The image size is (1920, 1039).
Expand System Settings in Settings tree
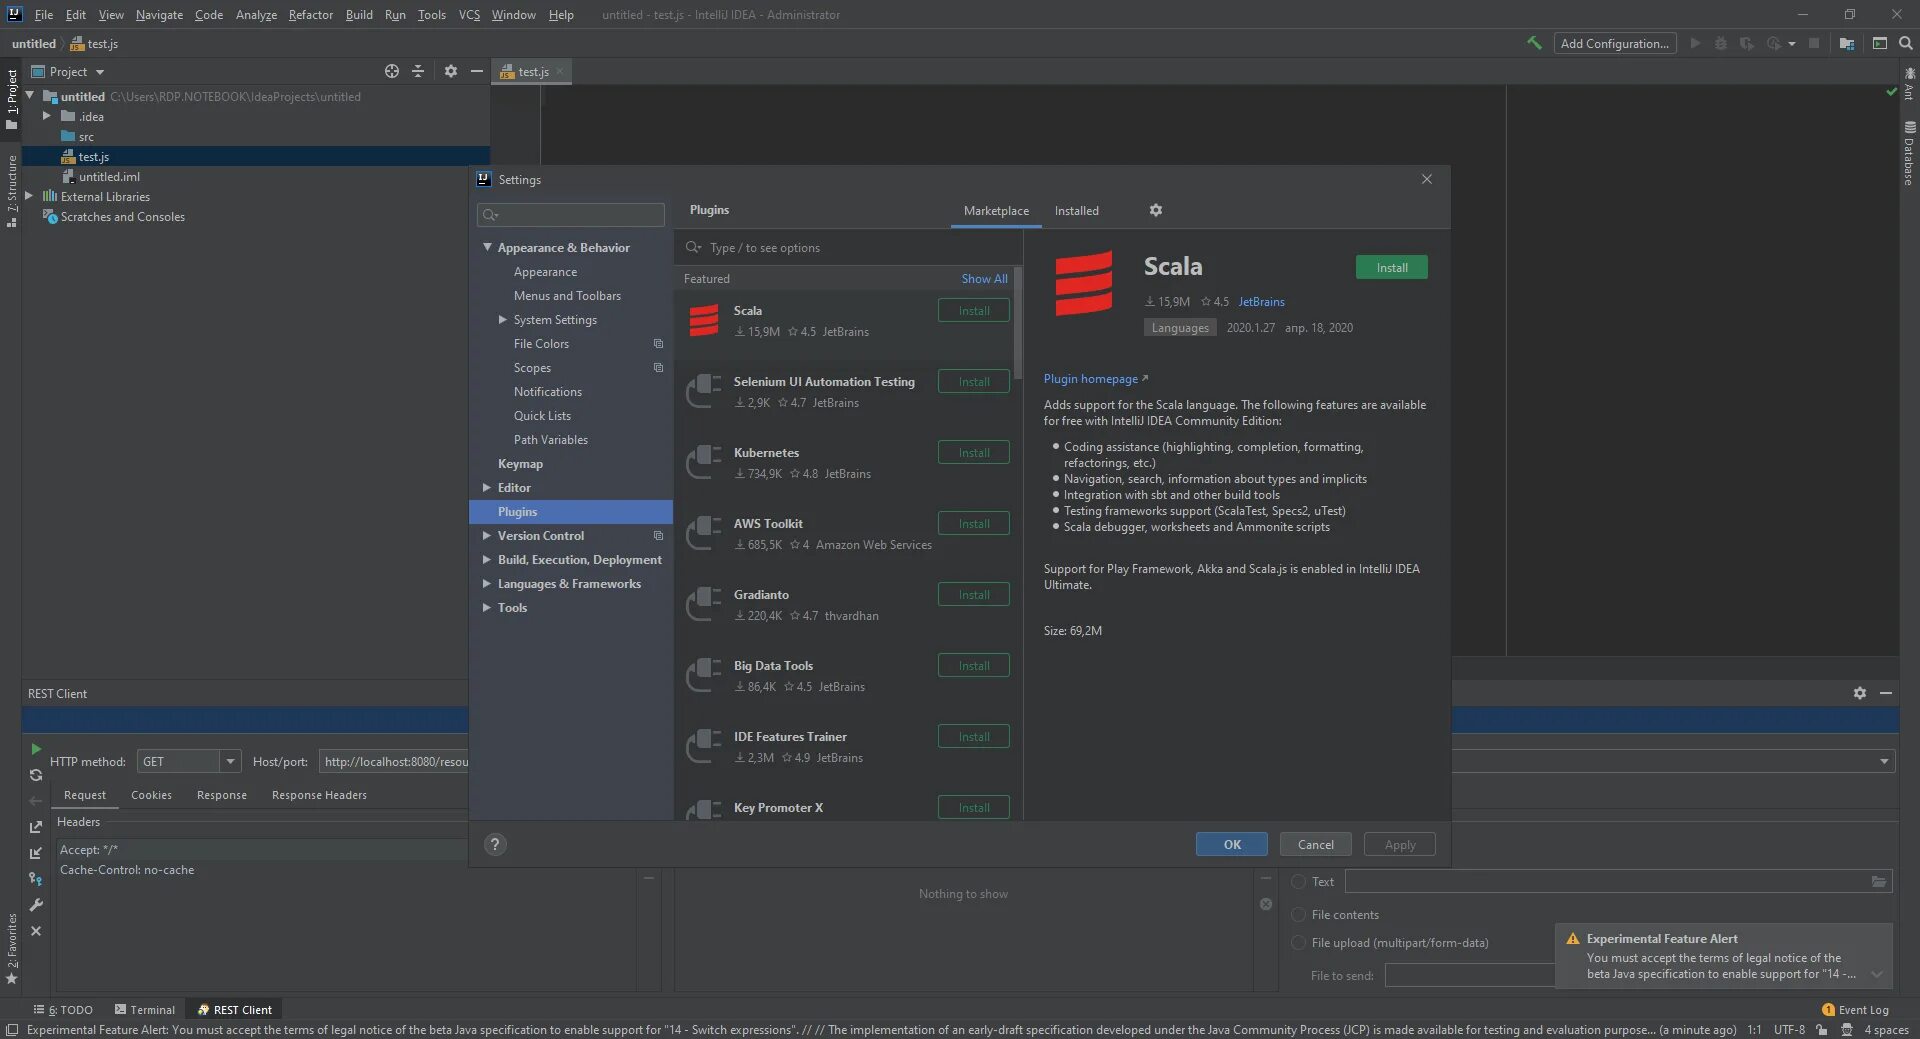503,319
